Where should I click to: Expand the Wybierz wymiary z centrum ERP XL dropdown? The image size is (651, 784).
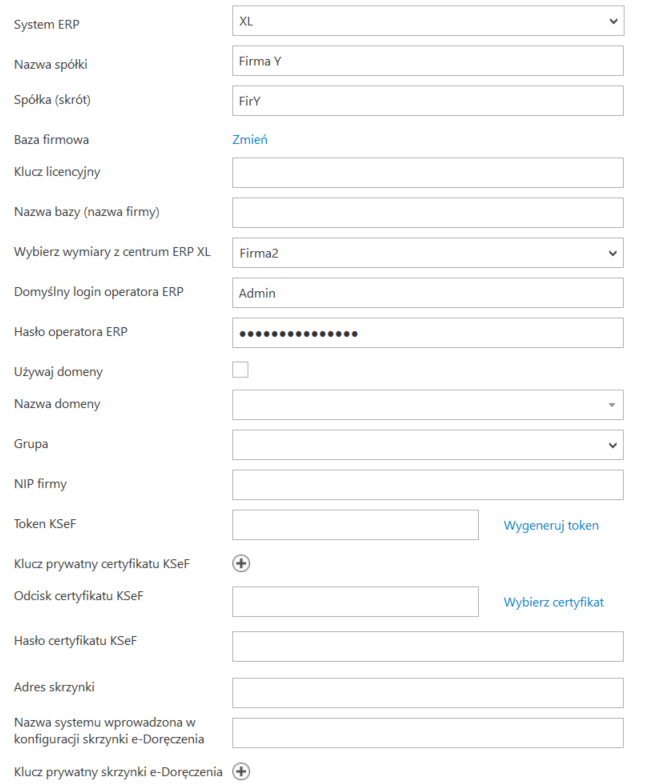(427, 253)
